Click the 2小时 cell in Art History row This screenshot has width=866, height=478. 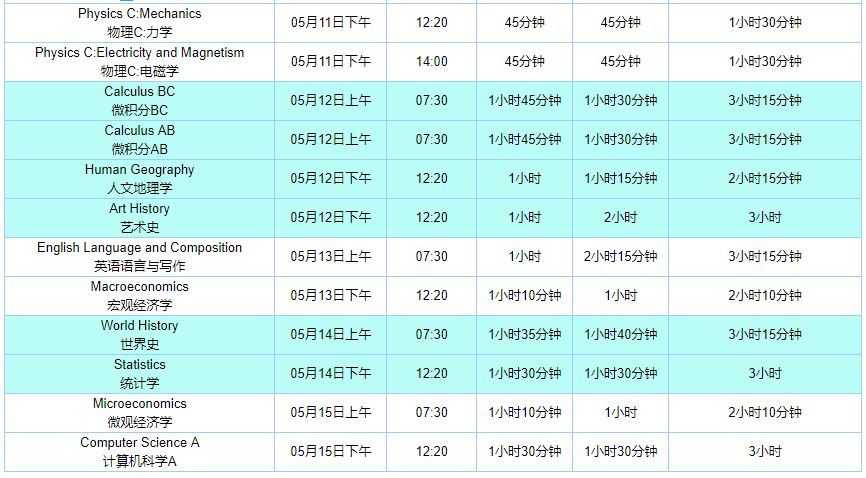click(620, 218)
